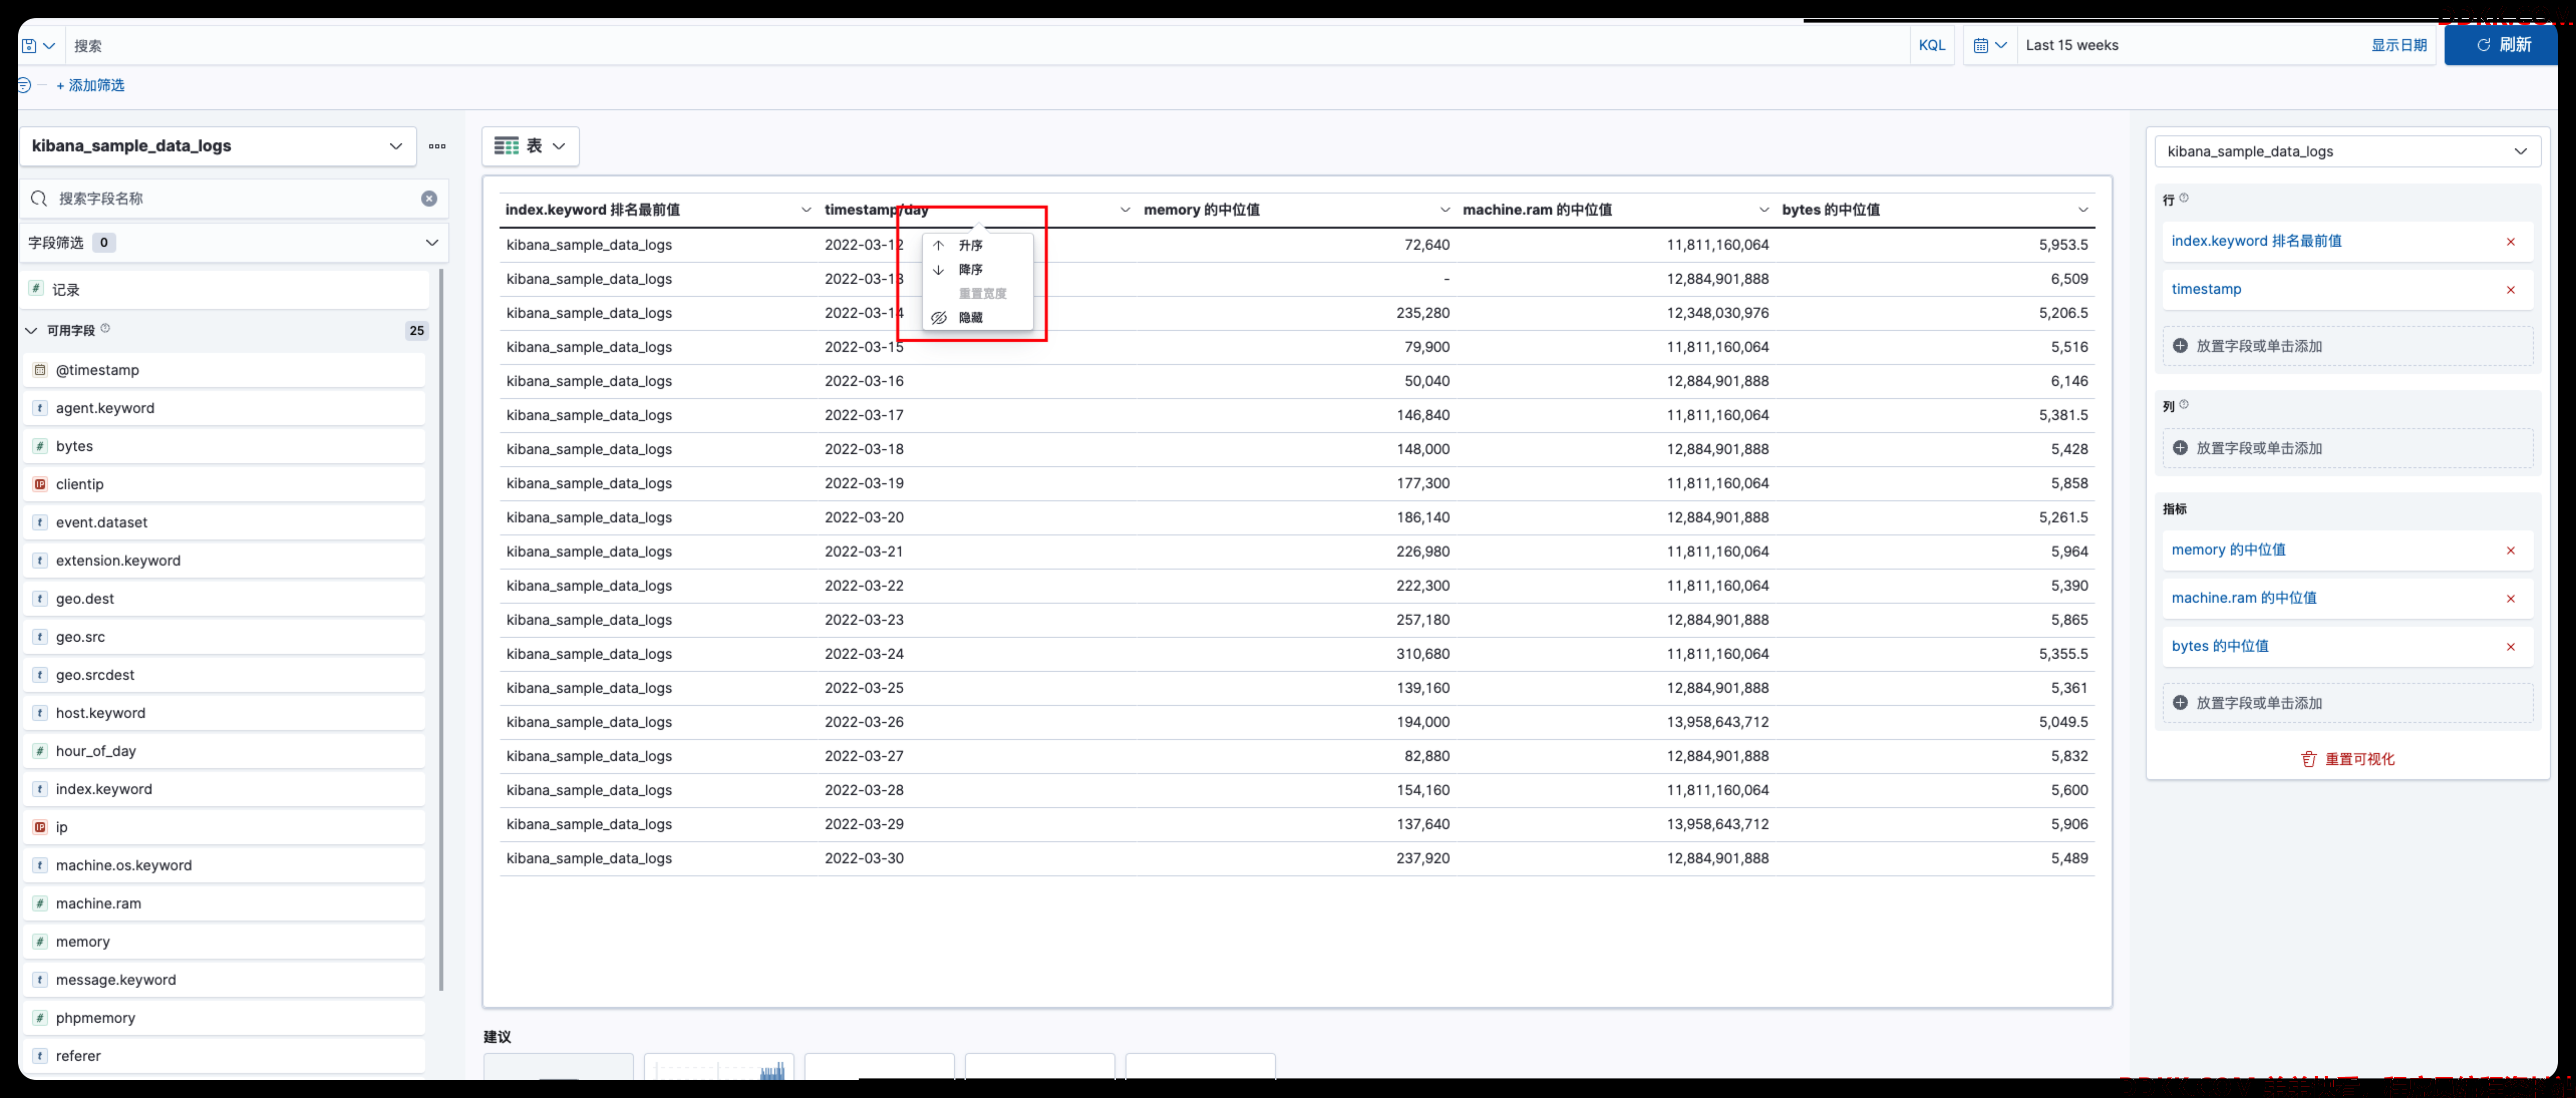Open the memory 的中位值 column menu
The height and width of the screenshot is (1098, 2576).
tap(1444, 210)
